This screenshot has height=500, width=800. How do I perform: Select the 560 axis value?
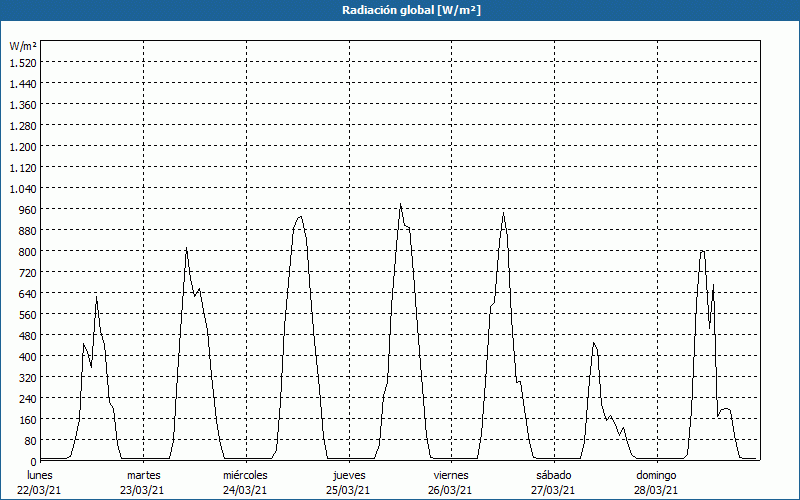click(27, 314)
